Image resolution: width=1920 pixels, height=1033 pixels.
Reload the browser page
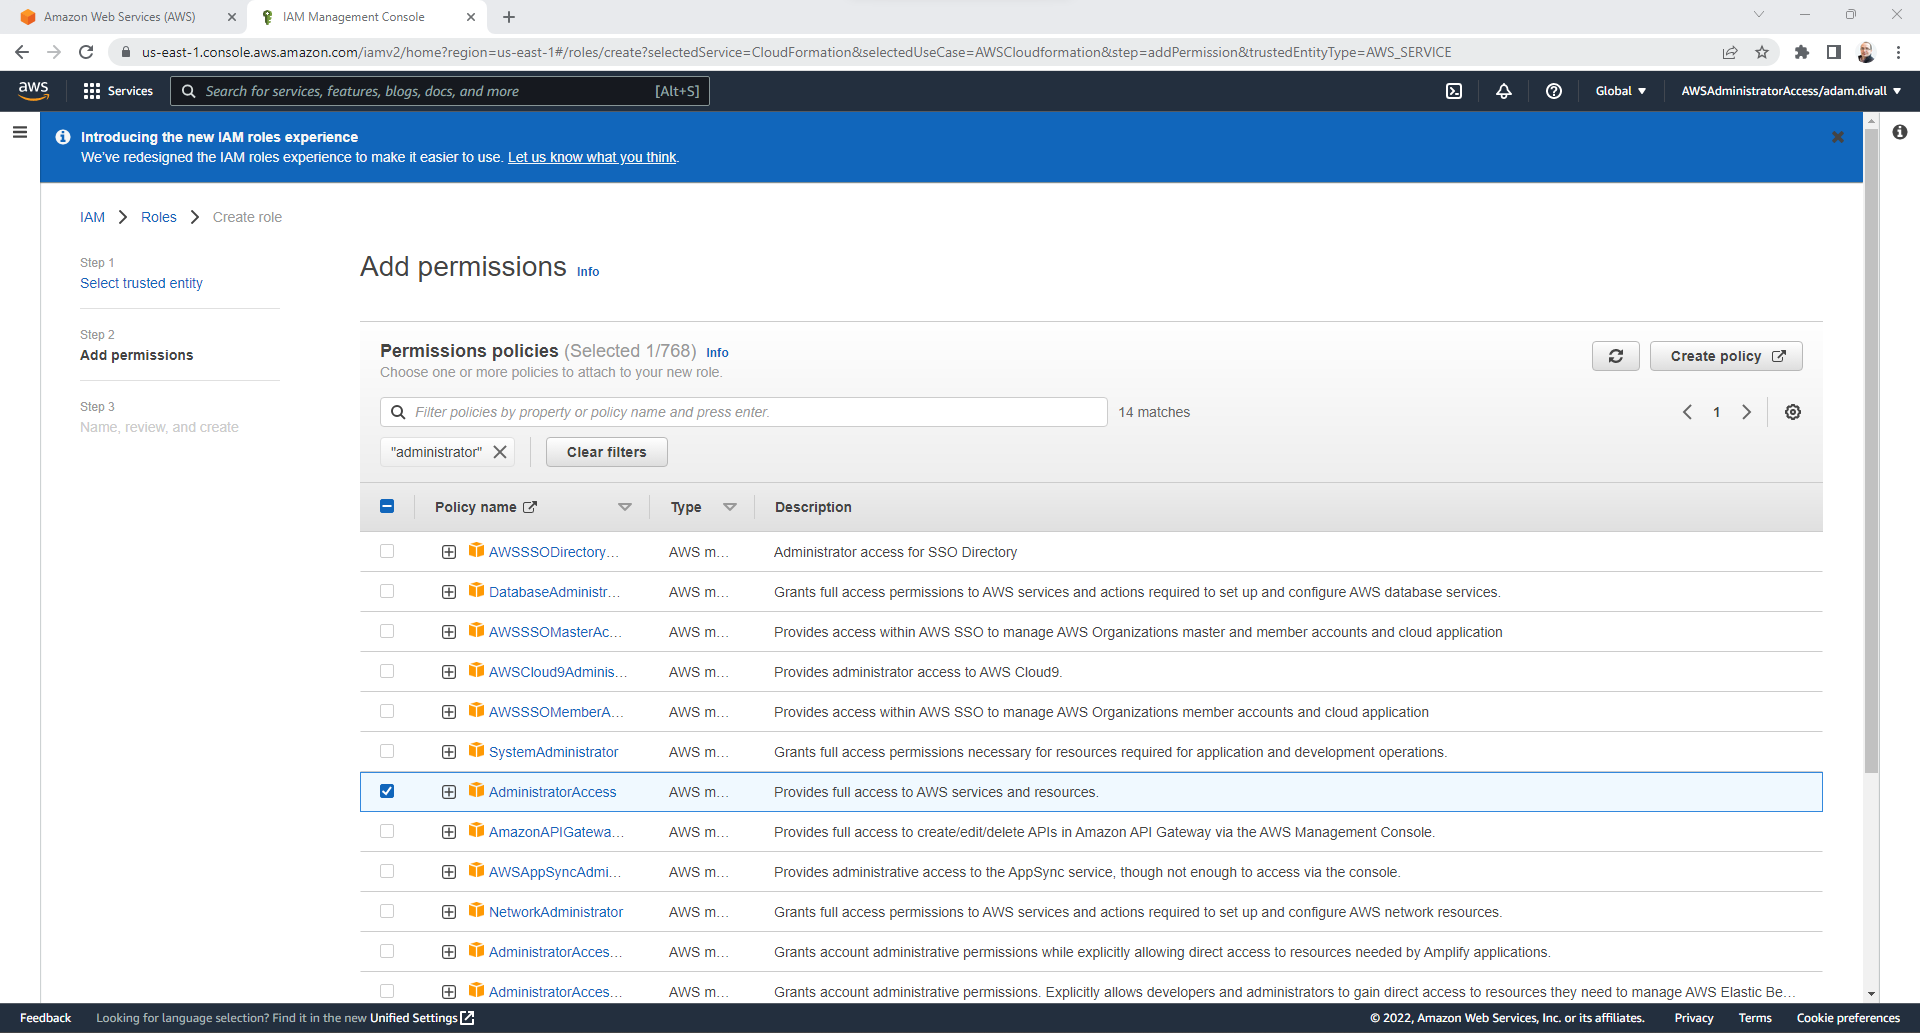click(x=86, y=52)
